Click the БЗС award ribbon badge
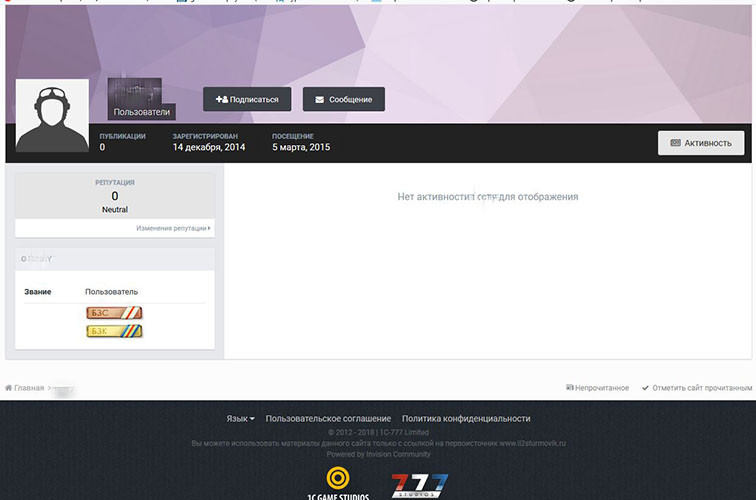 pyautogui.click(x=114, y=313)
